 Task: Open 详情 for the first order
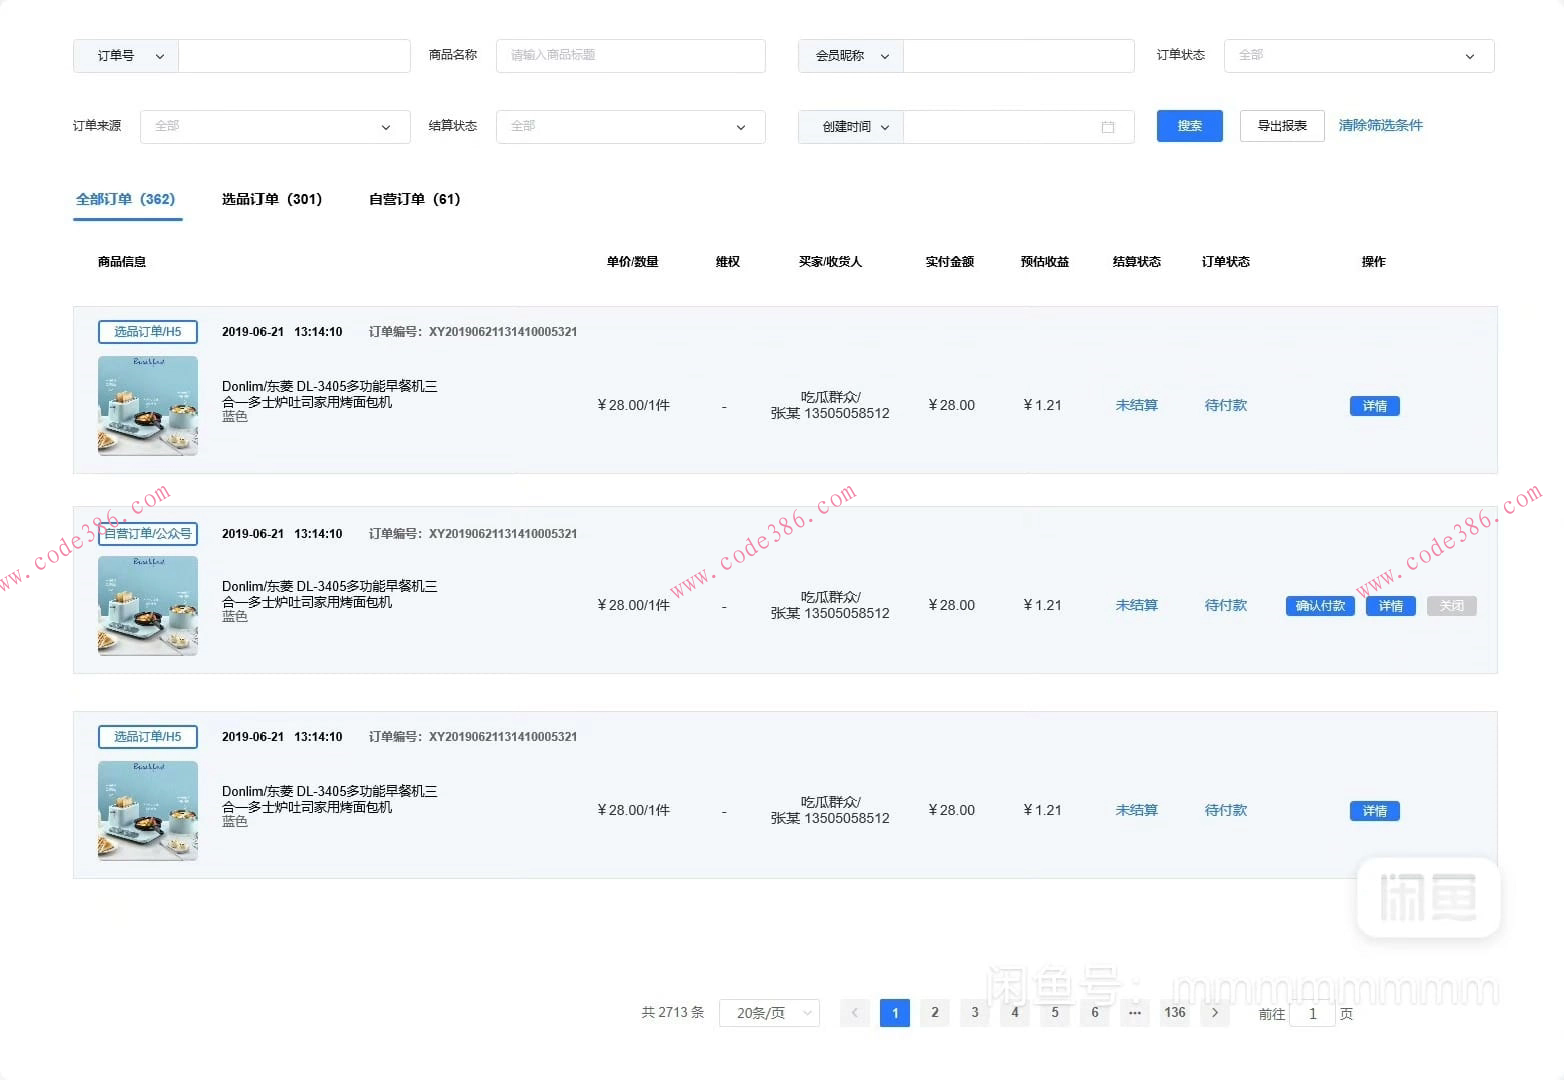[1374, 406]
